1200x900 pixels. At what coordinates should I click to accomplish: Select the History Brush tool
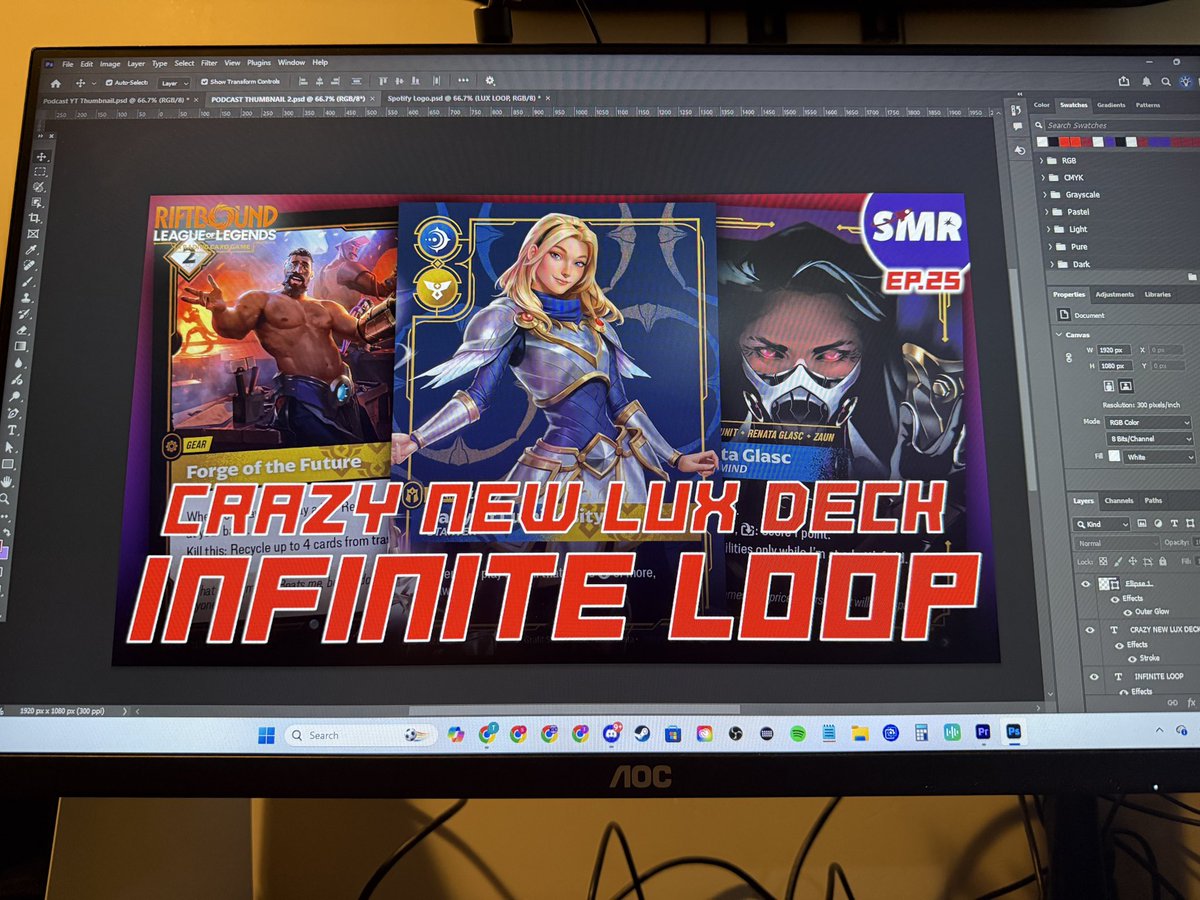(x=24, y=313)
